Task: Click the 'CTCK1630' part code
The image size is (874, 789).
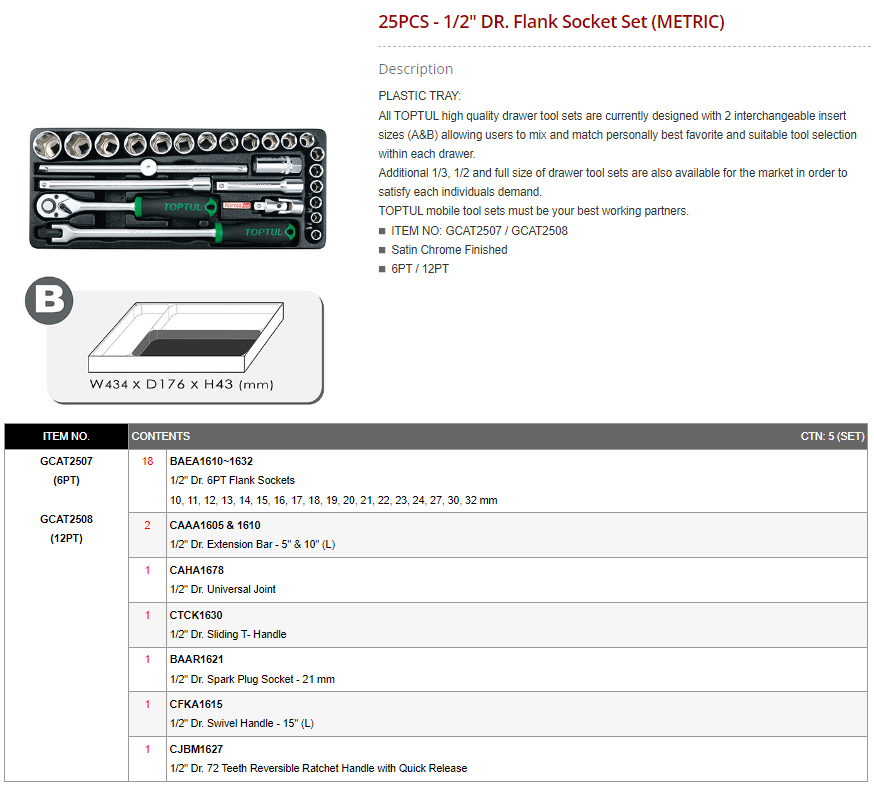Action: point(196,615)
